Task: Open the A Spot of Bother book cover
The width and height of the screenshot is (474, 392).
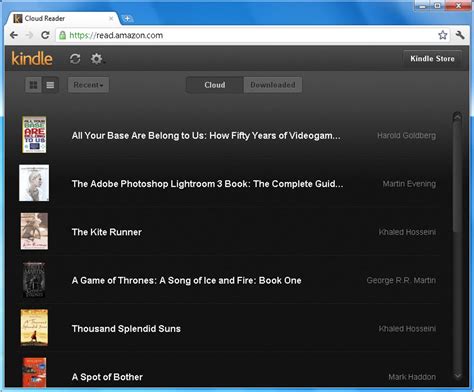Action: pos(34,373)
